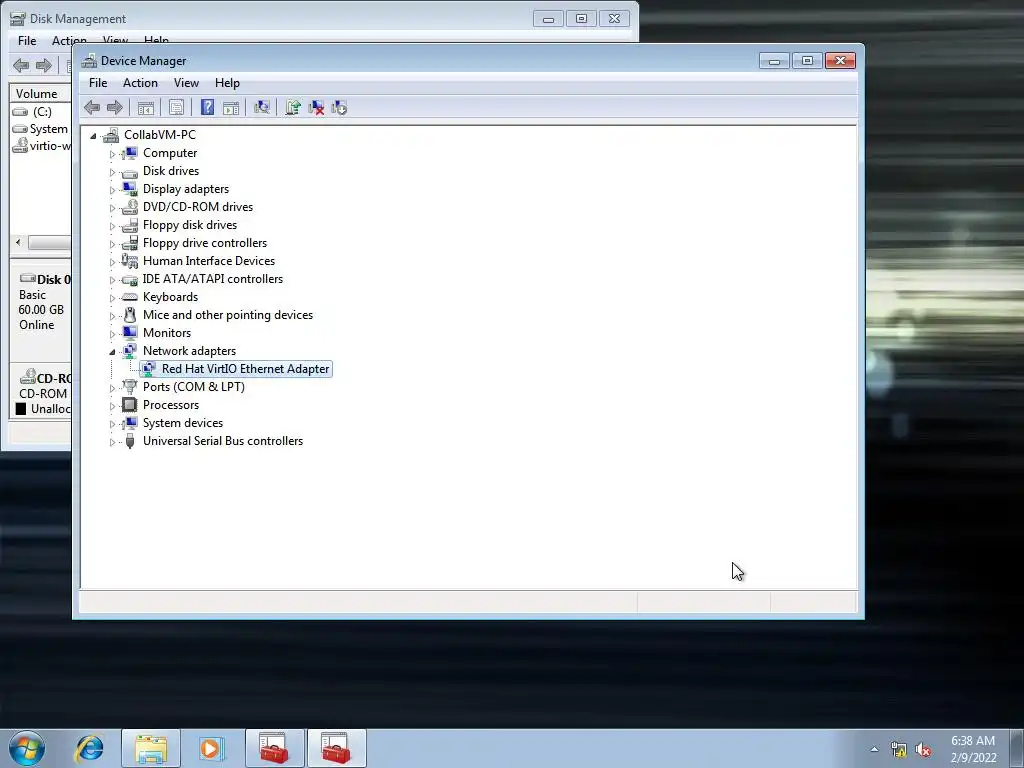The height and width of the screenshot is (768, 1024).
Task: Click the left scroll arrow in Disk Management
Action: [18, 242]
